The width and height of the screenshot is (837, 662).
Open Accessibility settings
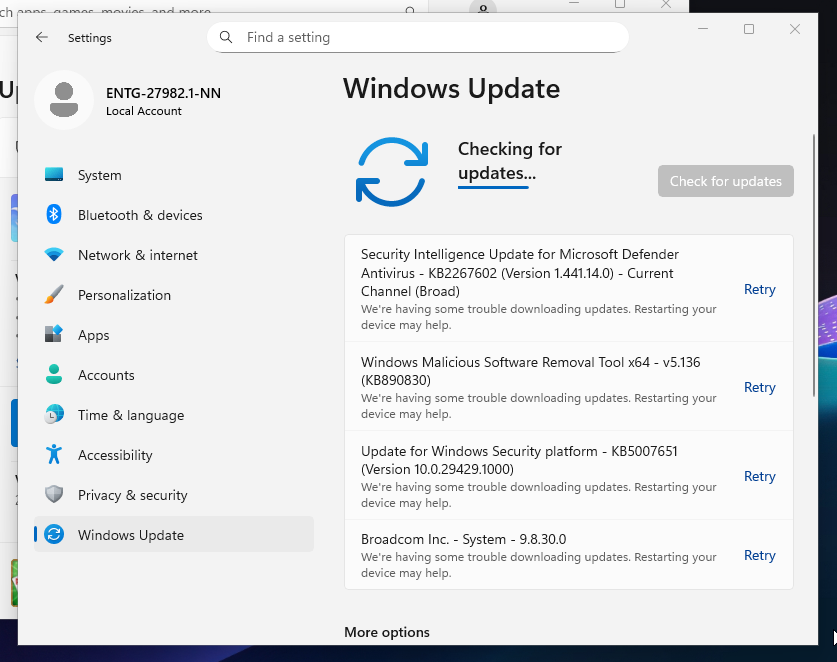click(x=174, y=455)
